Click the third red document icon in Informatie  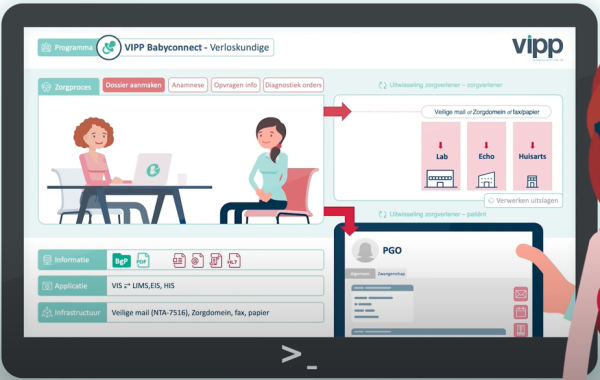(216, 261)
